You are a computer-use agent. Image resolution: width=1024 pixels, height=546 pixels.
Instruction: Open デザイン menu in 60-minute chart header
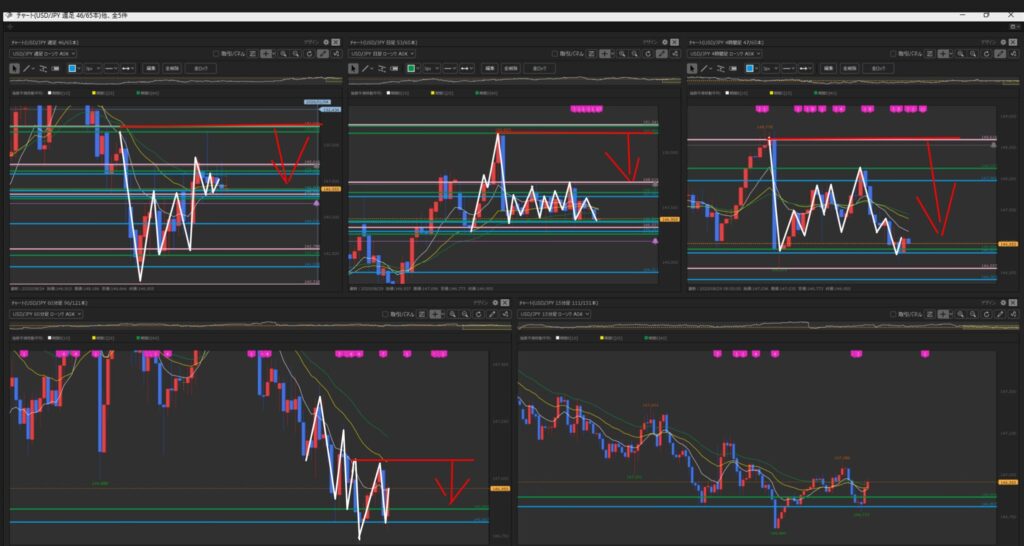tap(481, 303)
